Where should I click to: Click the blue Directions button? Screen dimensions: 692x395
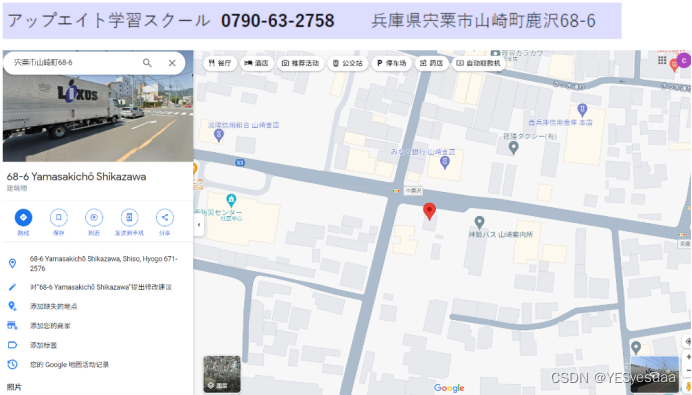[x=23, y=217]
